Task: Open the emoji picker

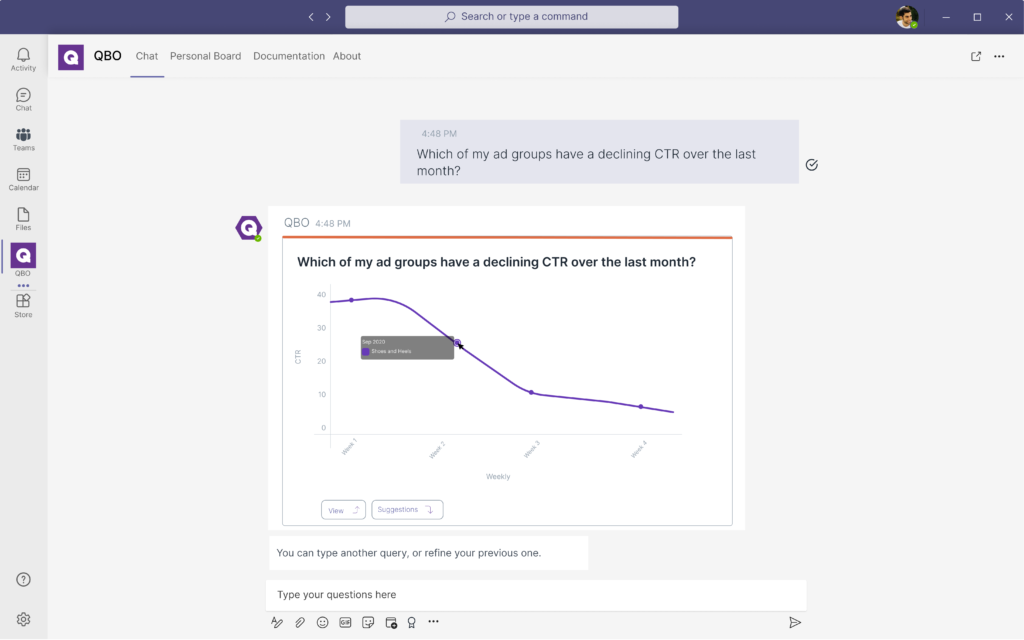Action: [x=322, y=622]
